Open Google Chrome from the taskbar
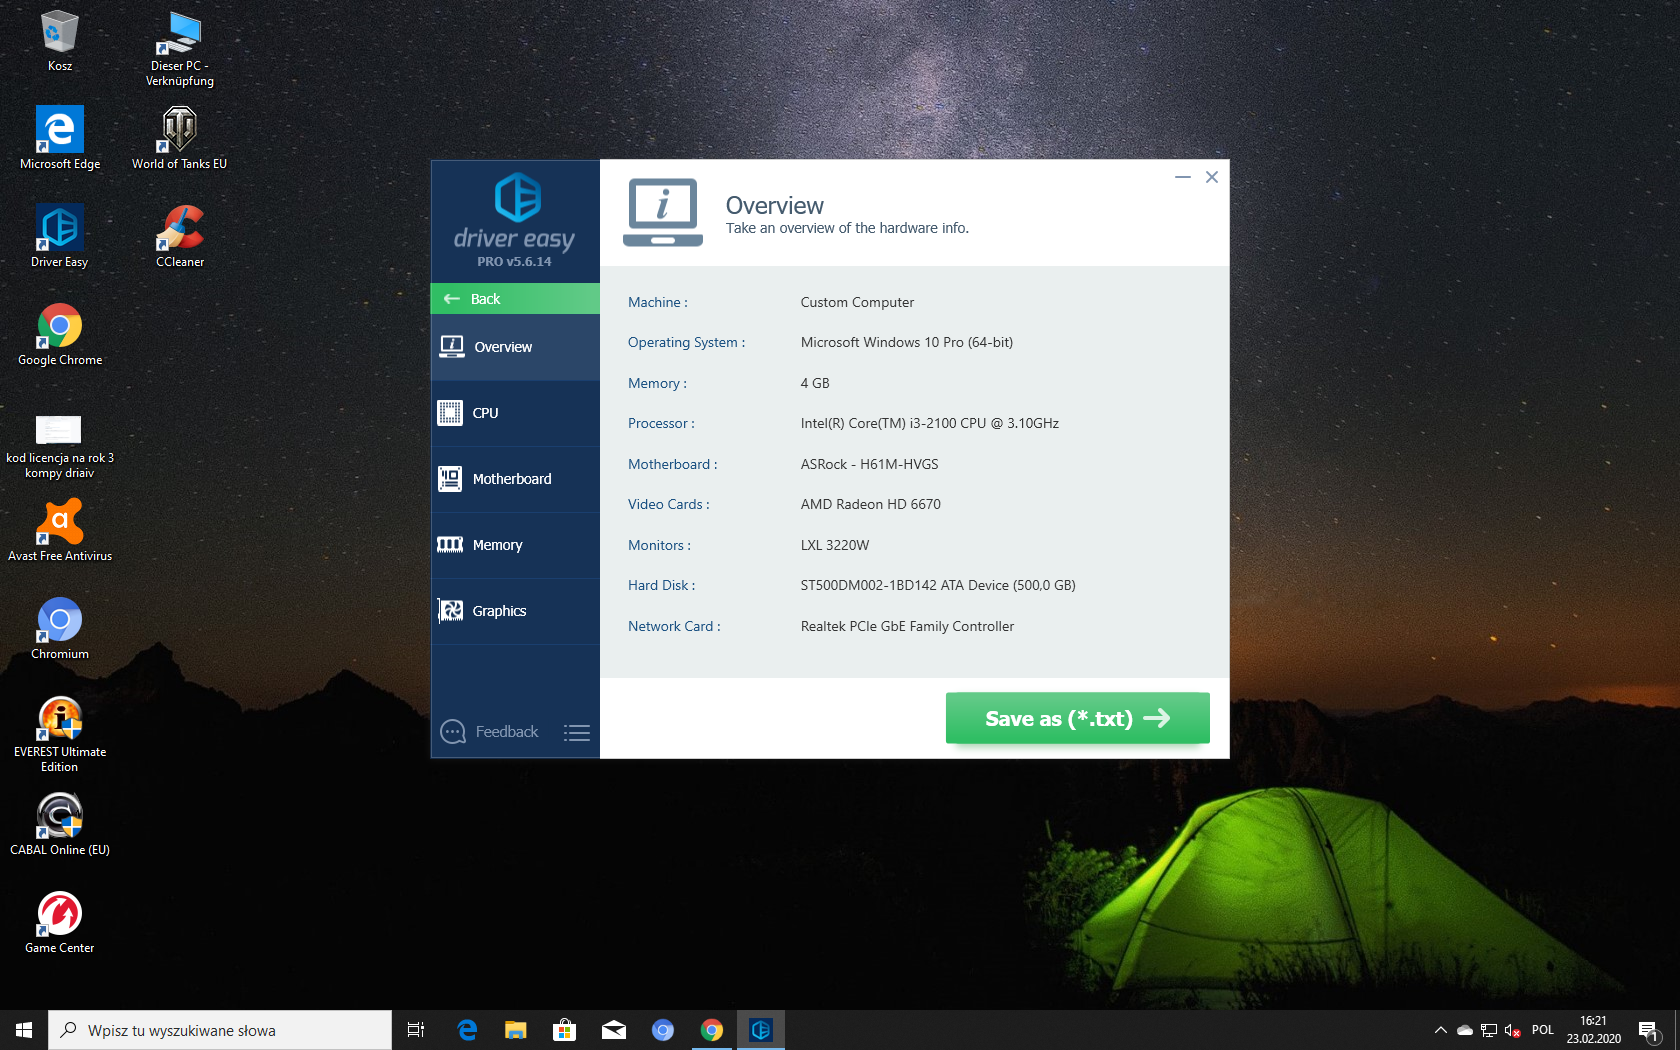 click(x=712, y=1030)
